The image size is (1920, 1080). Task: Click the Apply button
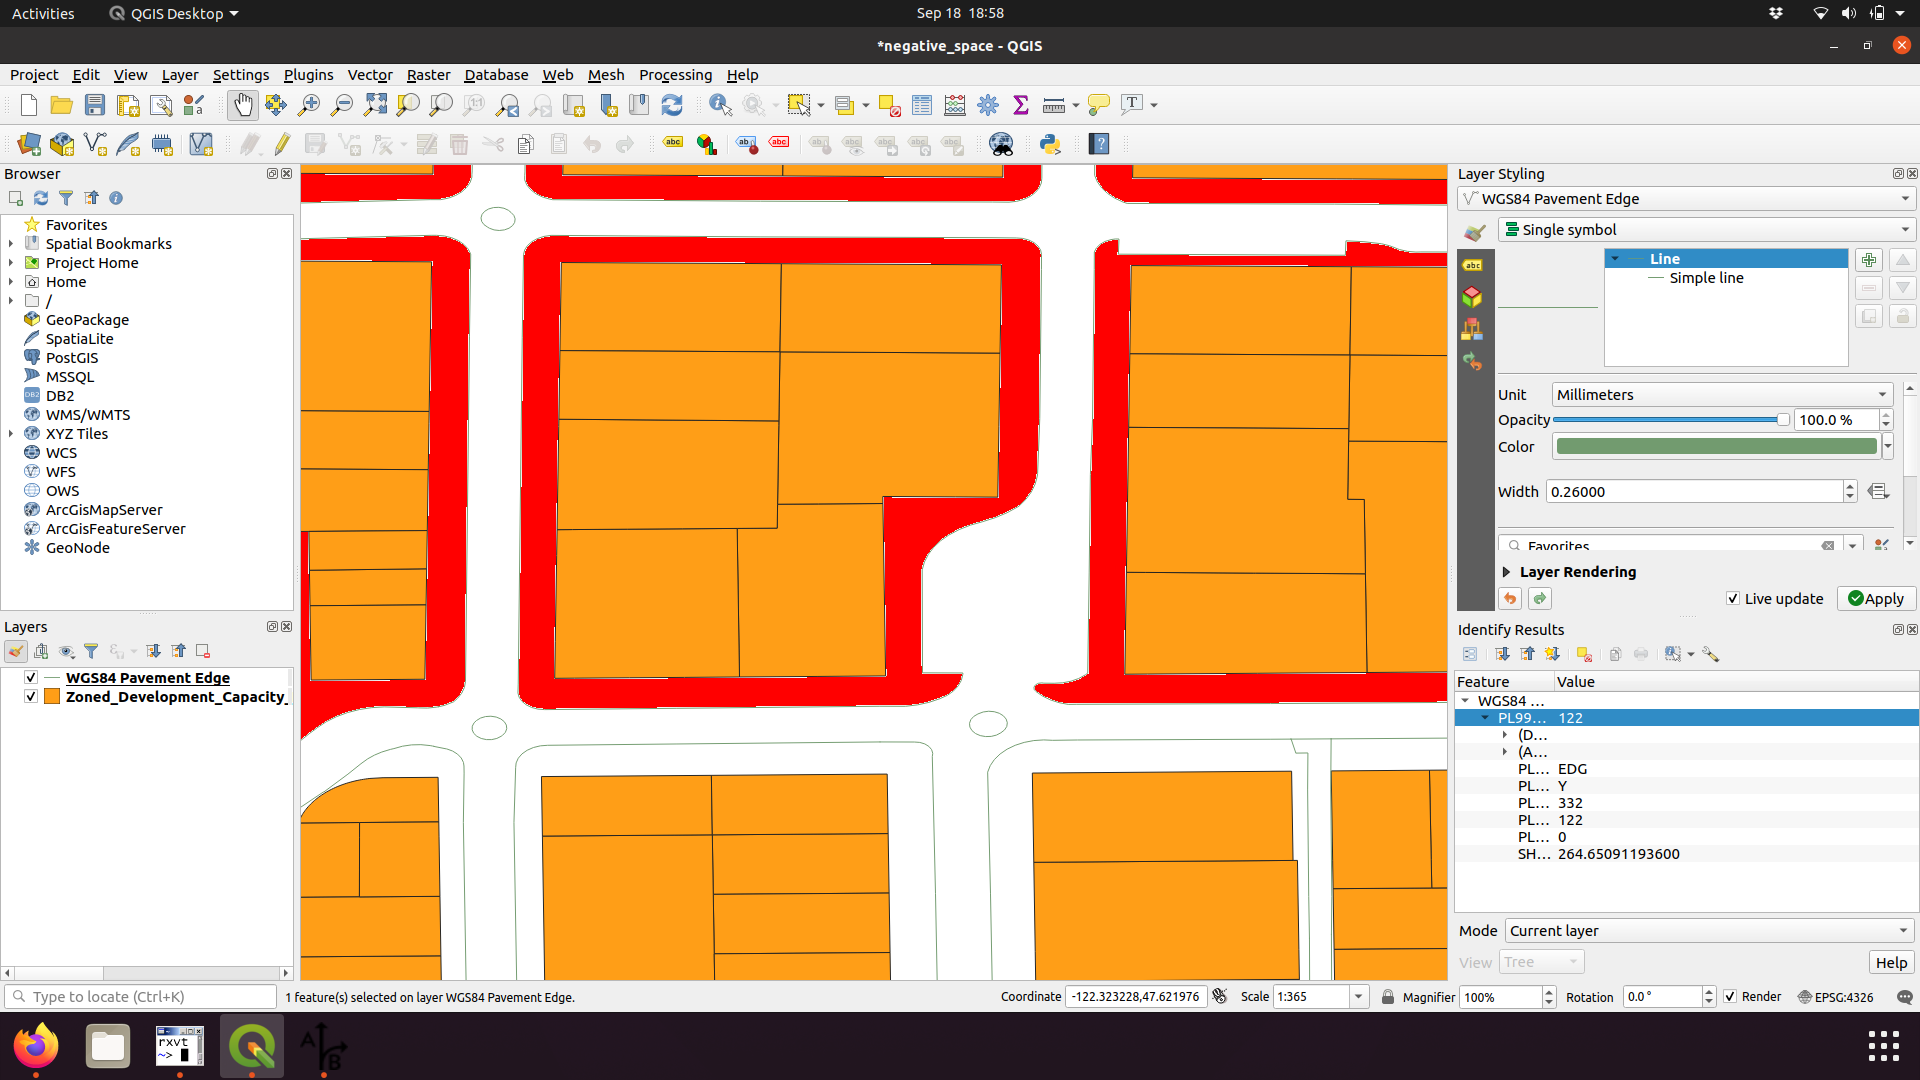coord(1876,599)
